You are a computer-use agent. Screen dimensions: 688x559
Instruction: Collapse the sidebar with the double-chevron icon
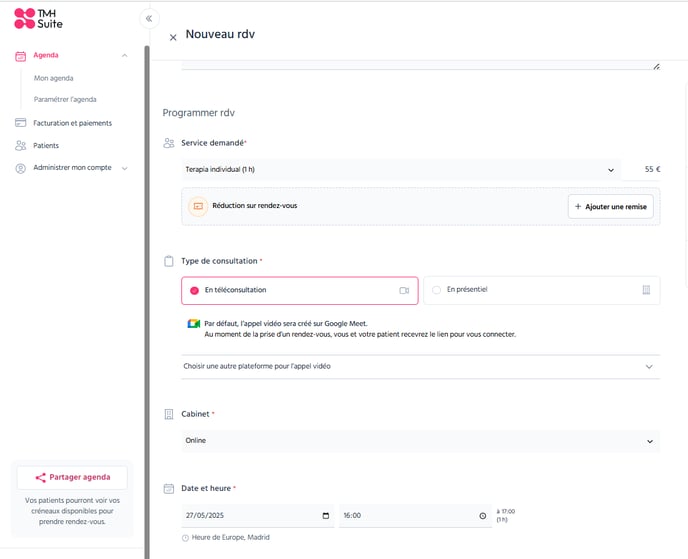tap(149, 18)
